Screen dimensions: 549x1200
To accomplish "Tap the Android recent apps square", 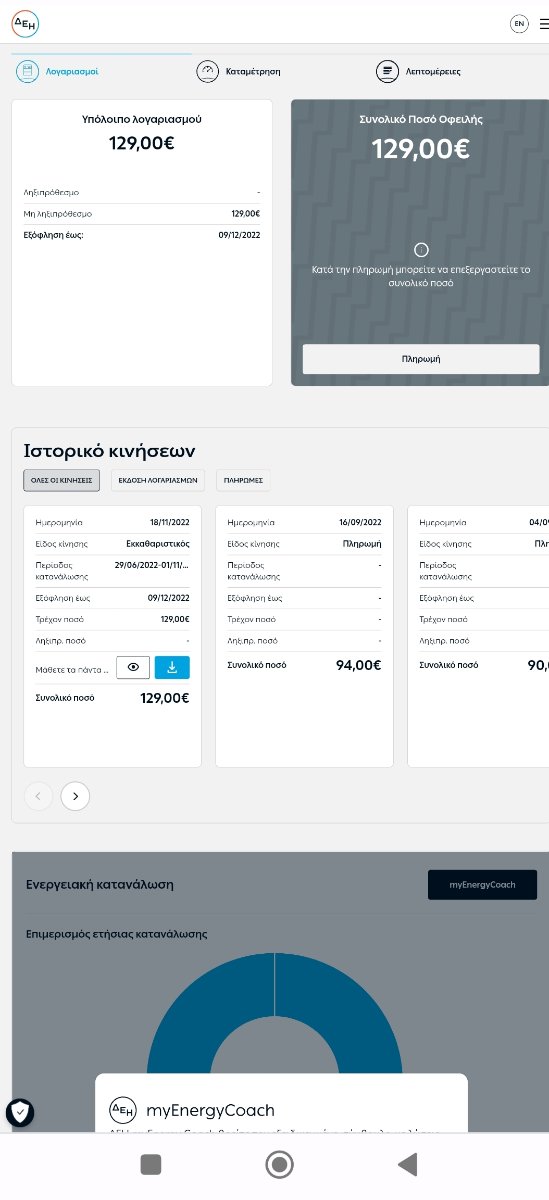I will [x=151, y=1164].
